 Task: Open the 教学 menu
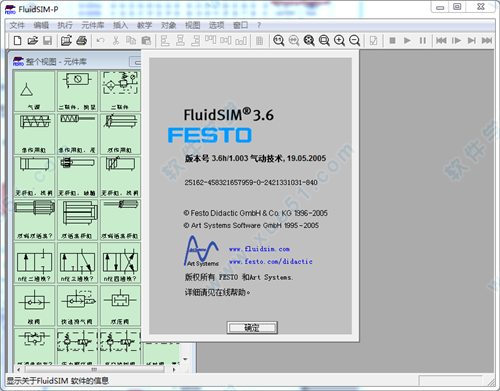(x=144, y=25)
